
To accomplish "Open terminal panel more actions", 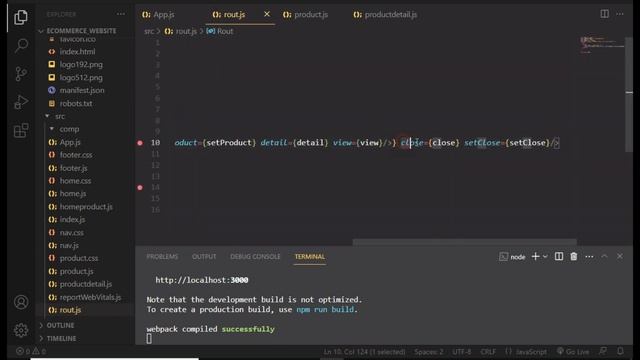I will tap(589, 256).
